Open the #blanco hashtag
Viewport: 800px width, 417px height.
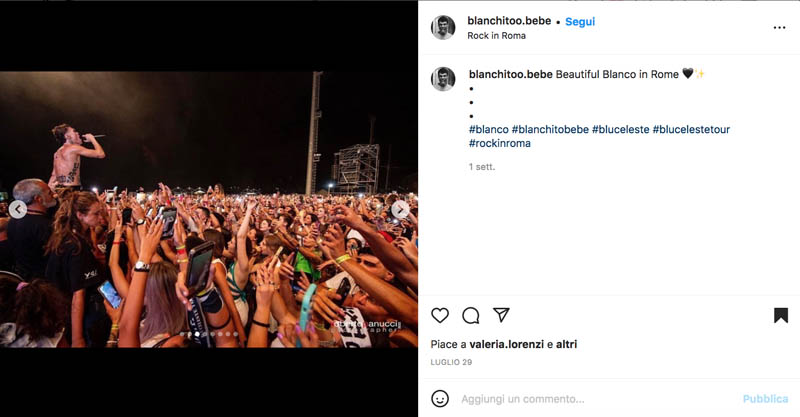coord(489,130)
